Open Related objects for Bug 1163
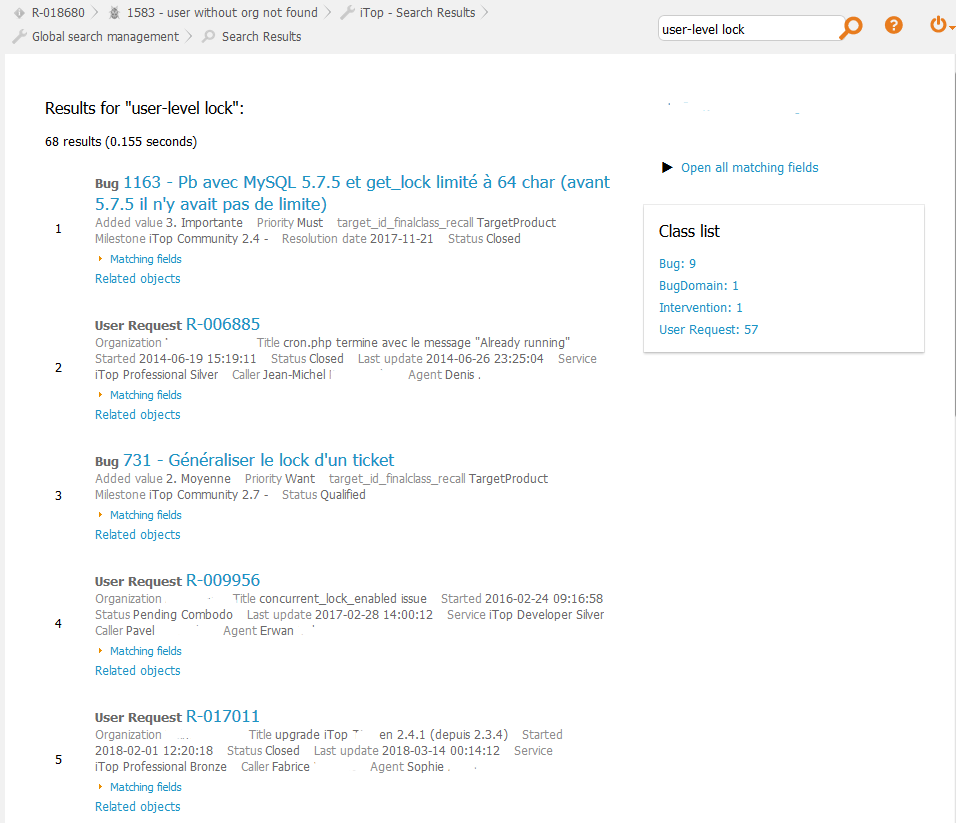 [x=138, y=279]
